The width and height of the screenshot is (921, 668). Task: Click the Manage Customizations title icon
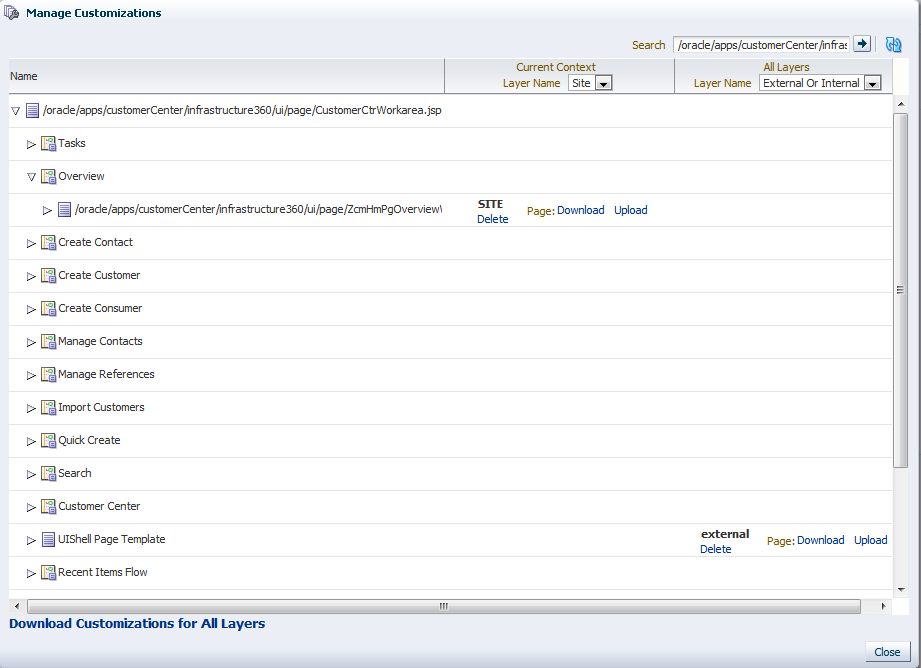12,12
